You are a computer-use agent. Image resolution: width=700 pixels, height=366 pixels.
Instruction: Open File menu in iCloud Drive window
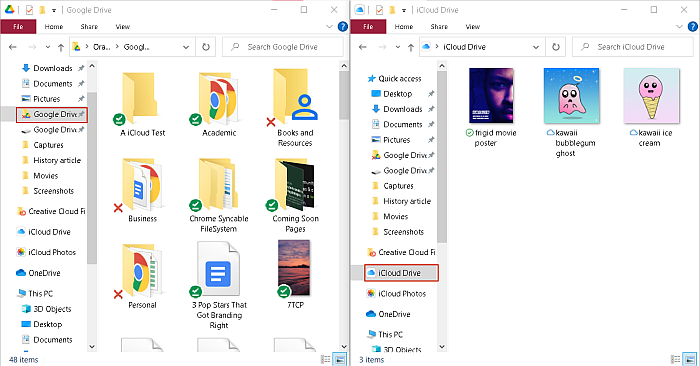click(x=368, y=27)
